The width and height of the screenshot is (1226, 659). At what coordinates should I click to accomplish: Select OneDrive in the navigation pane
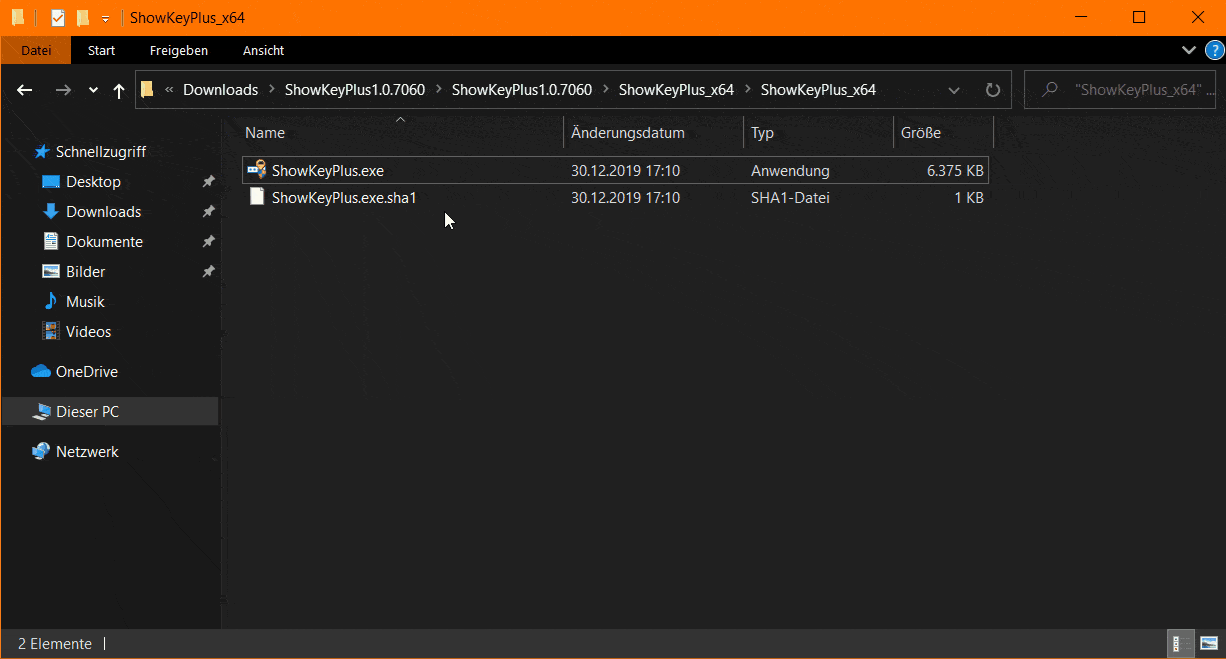tap(86, 372)
